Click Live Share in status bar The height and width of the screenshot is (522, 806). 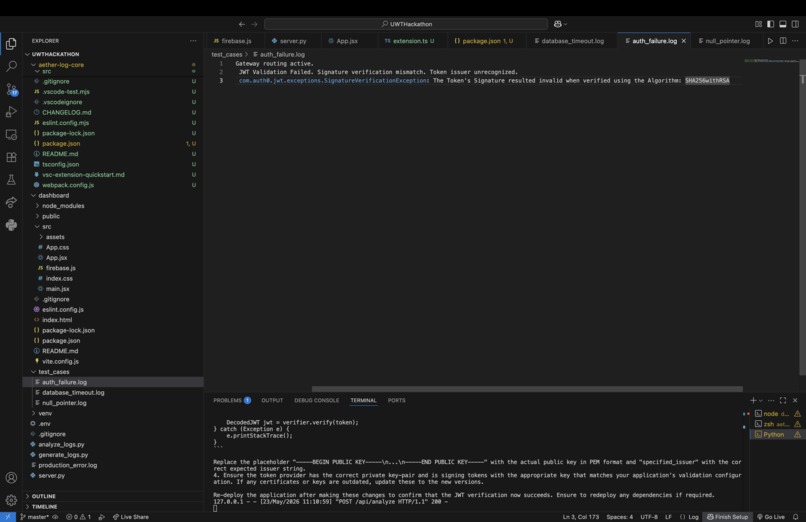click(131, 517)
